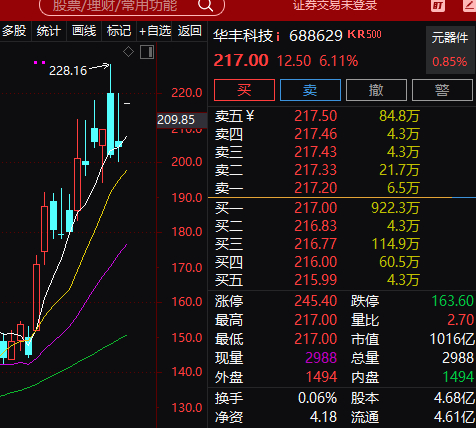Screen dimensions: 476x428
Task: Click the 卖五 price 217.50
Action: pos(316,116)
